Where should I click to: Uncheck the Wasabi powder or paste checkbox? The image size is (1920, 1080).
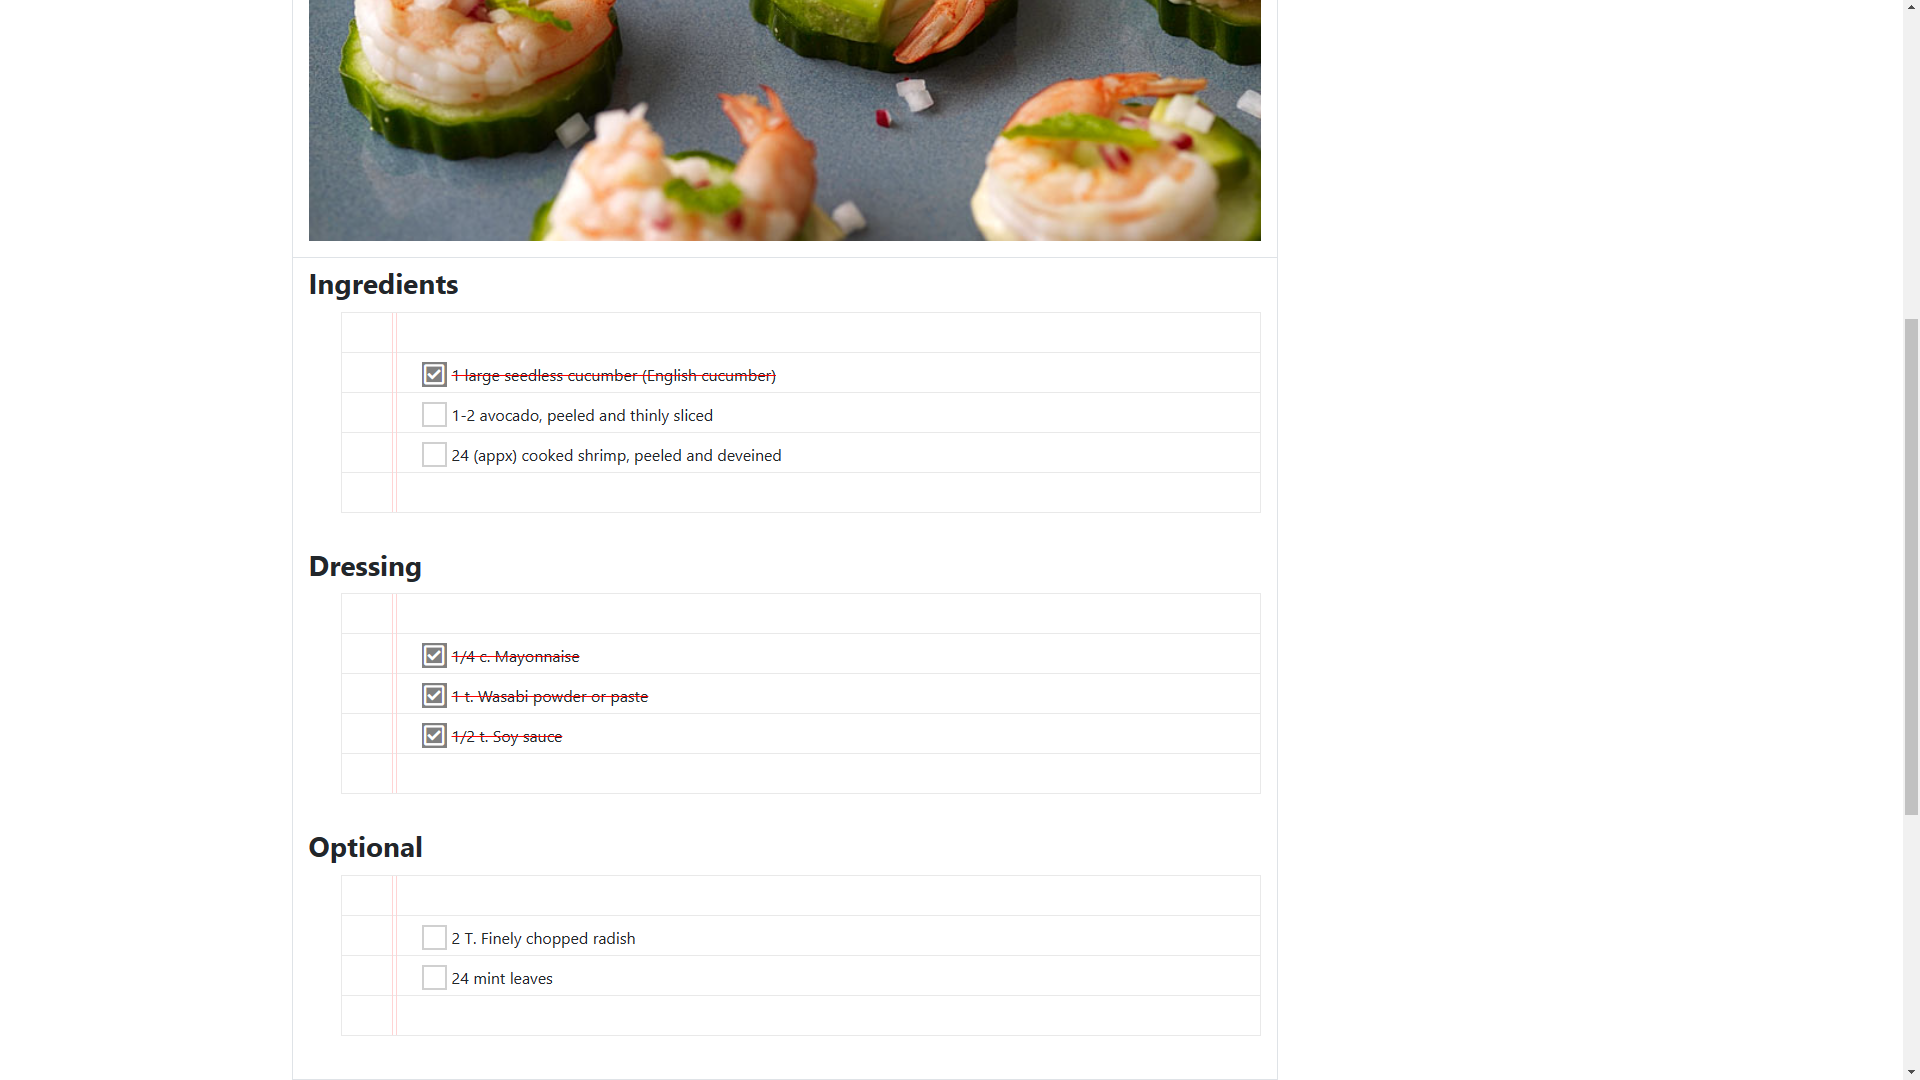(x=434, y=695)
